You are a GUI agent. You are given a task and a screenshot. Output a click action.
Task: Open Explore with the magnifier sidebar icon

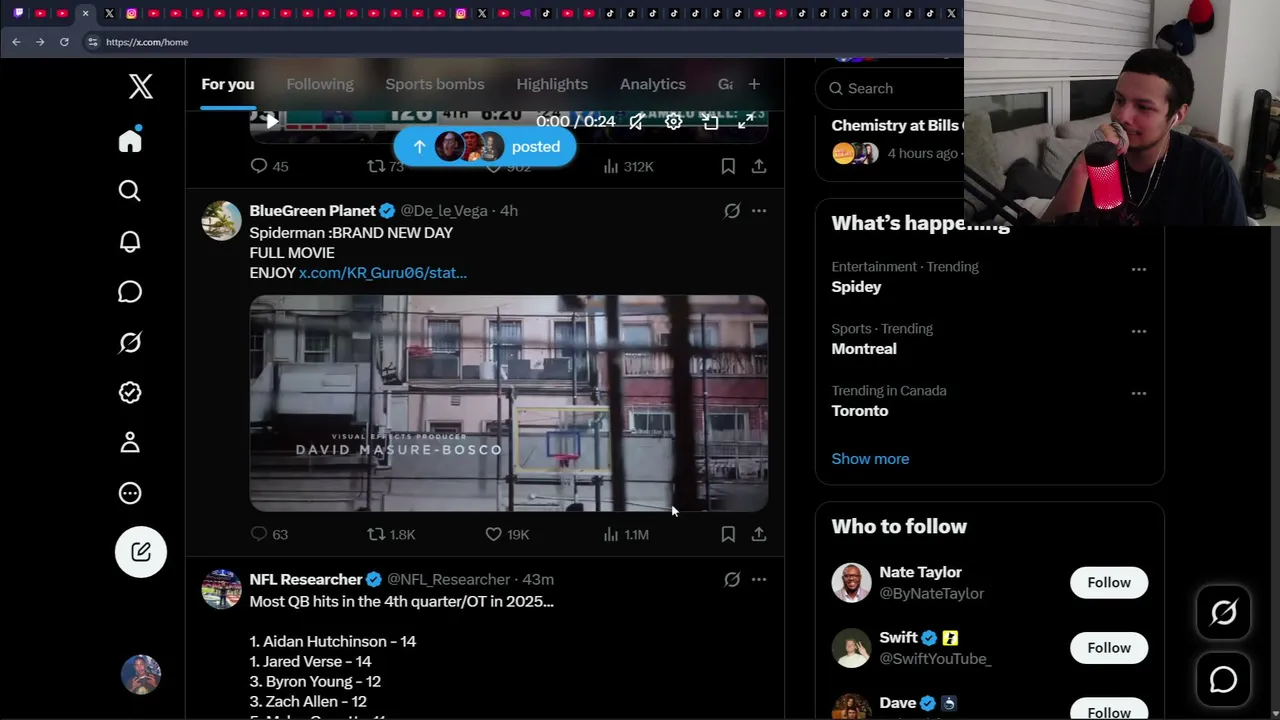coord(130,191)
